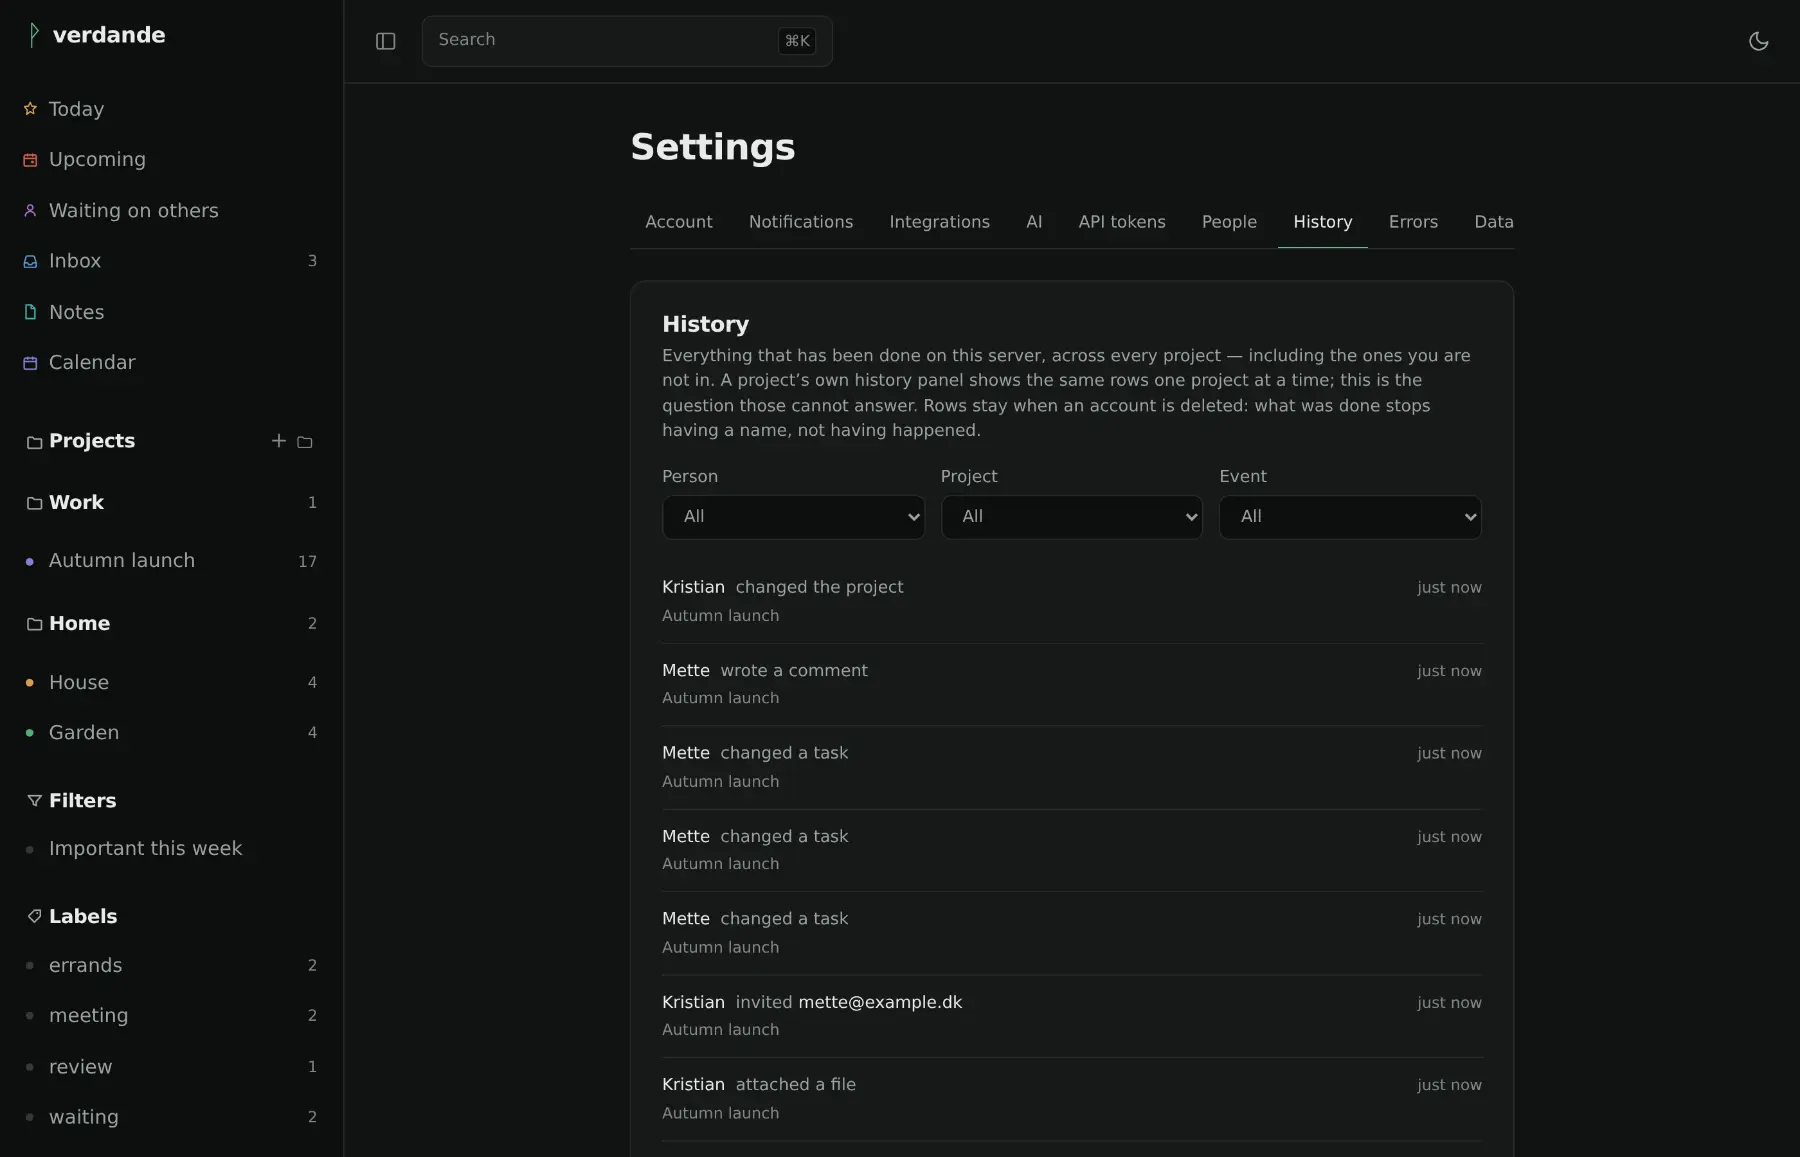This screenshot has height=1157, width=1800.
Task: Go to the Integrations tab
Action: [939, 222]
